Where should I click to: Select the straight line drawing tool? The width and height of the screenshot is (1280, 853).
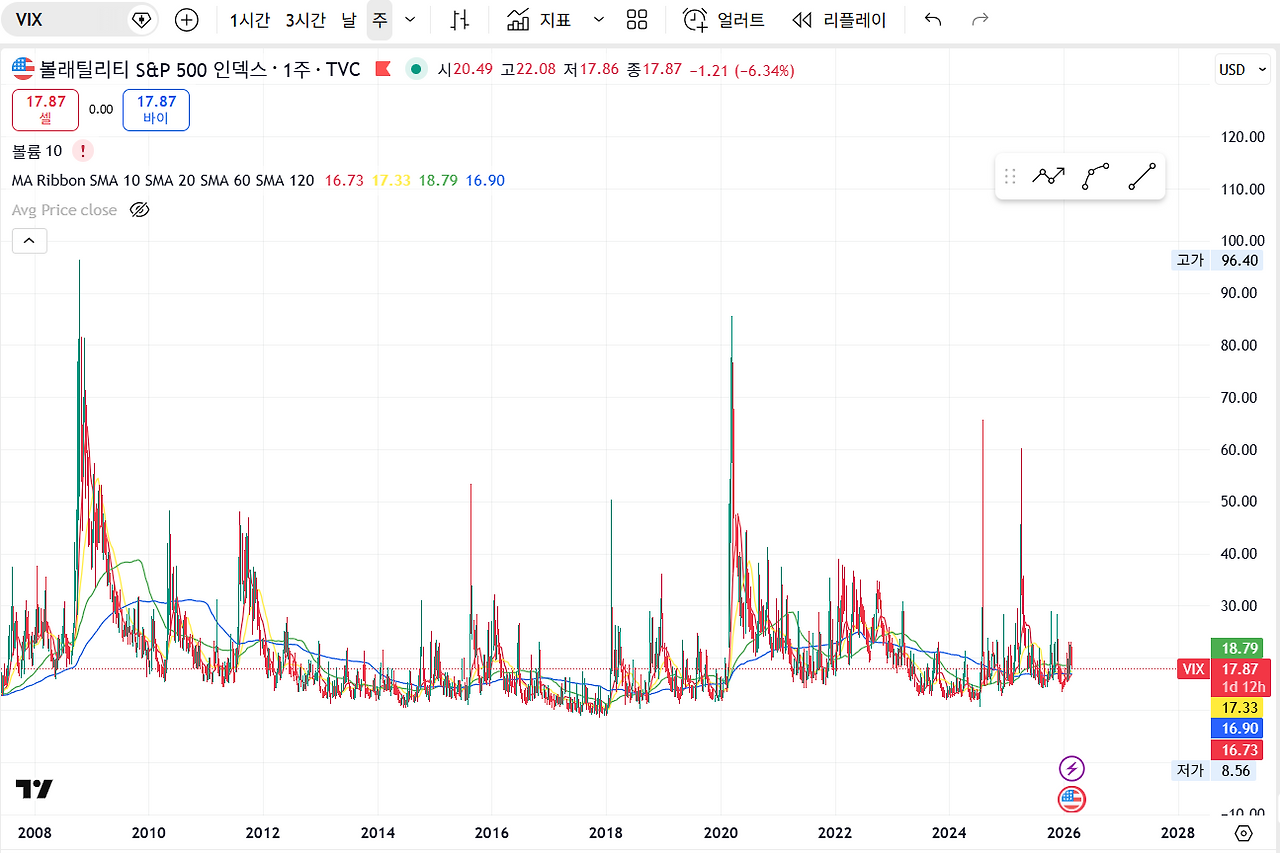click(1142, 177)
